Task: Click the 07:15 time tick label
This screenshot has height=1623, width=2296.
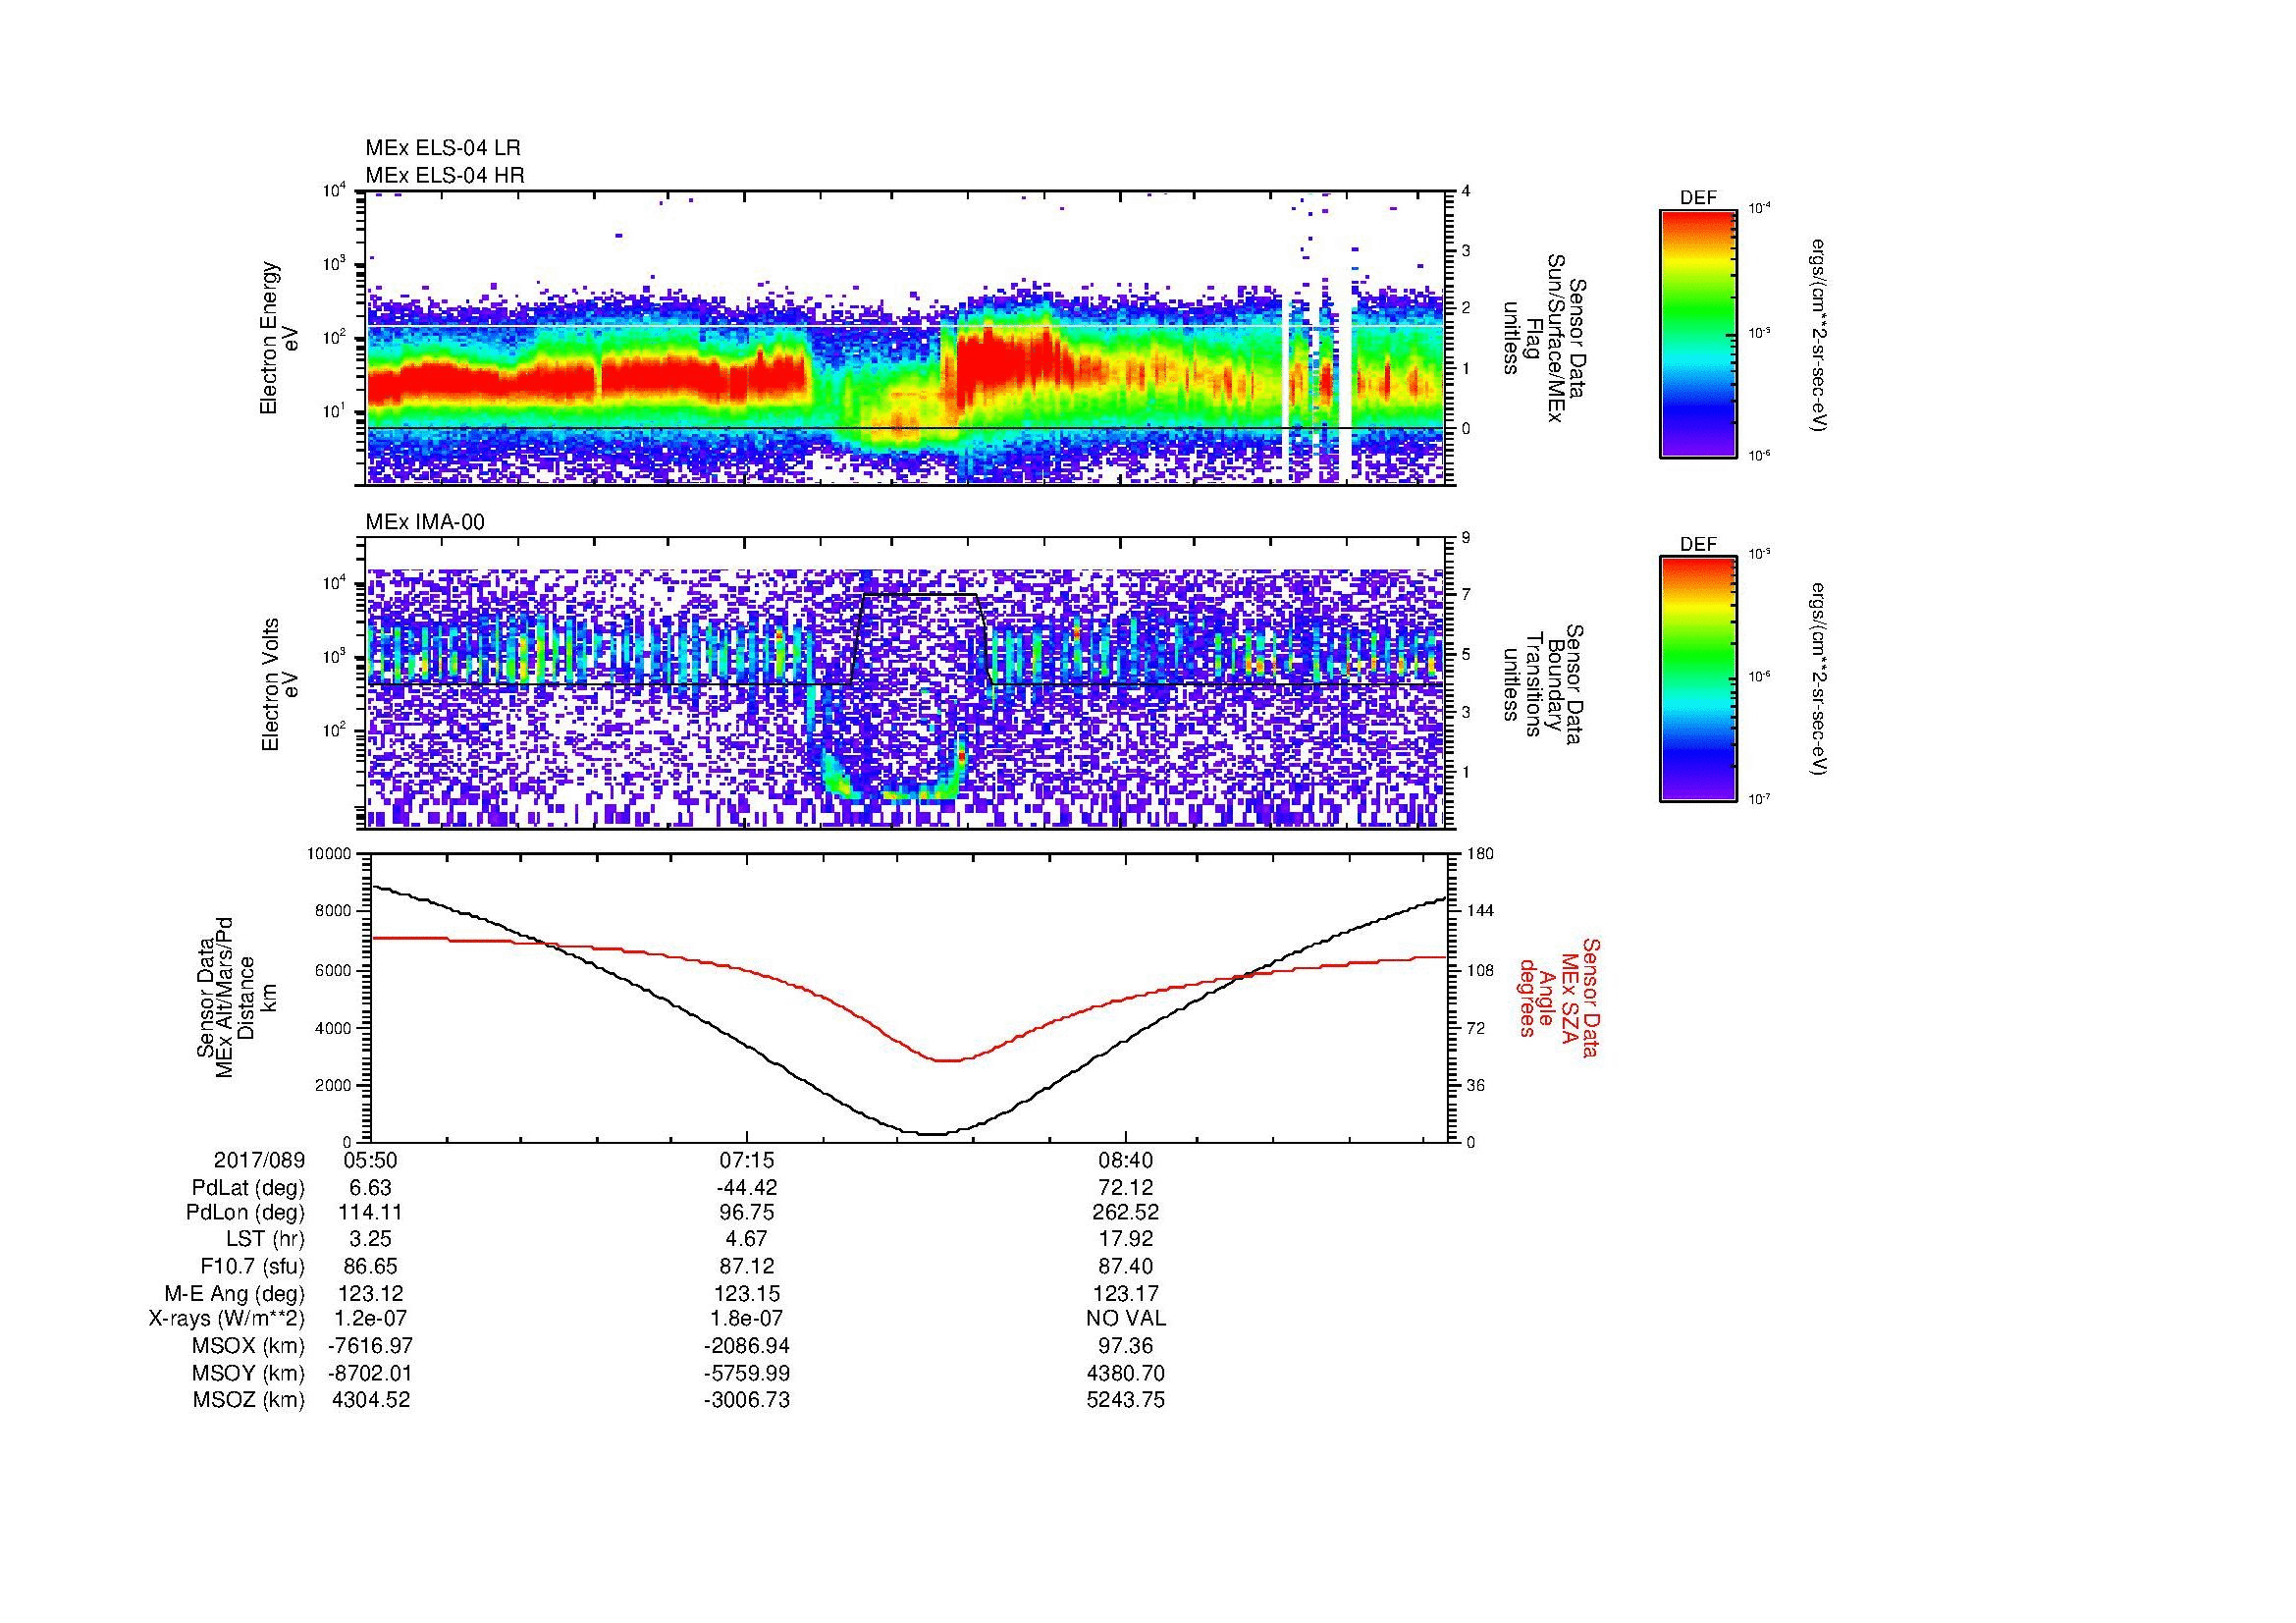Action: [x=747, y=1161]
